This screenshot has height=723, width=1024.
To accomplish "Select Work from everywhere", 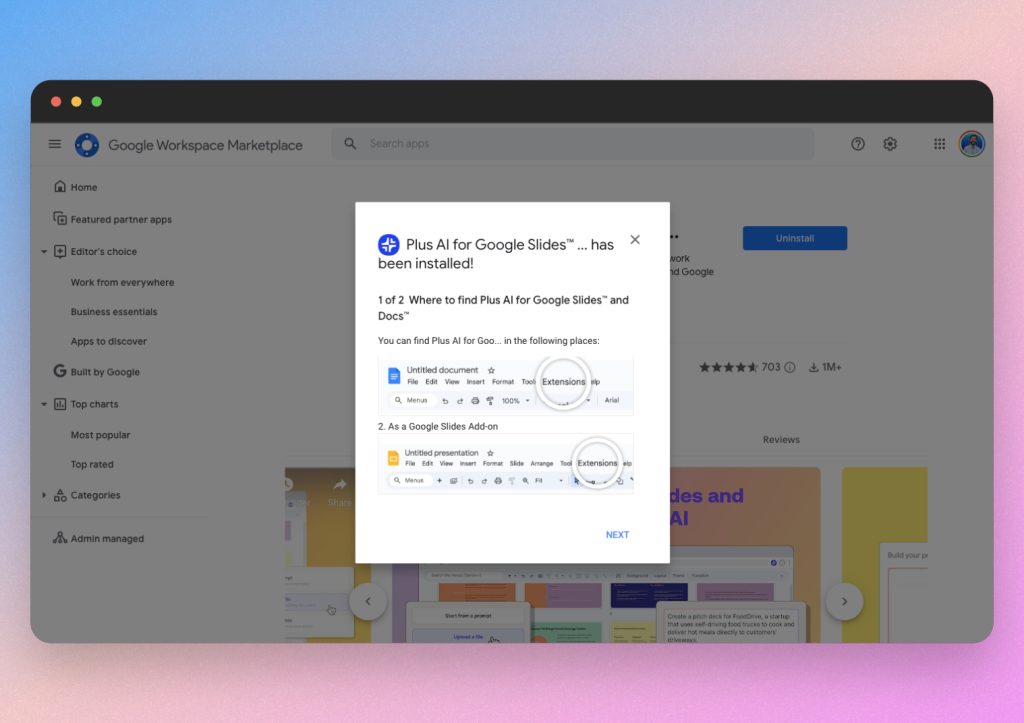I will tap(122, 282).
